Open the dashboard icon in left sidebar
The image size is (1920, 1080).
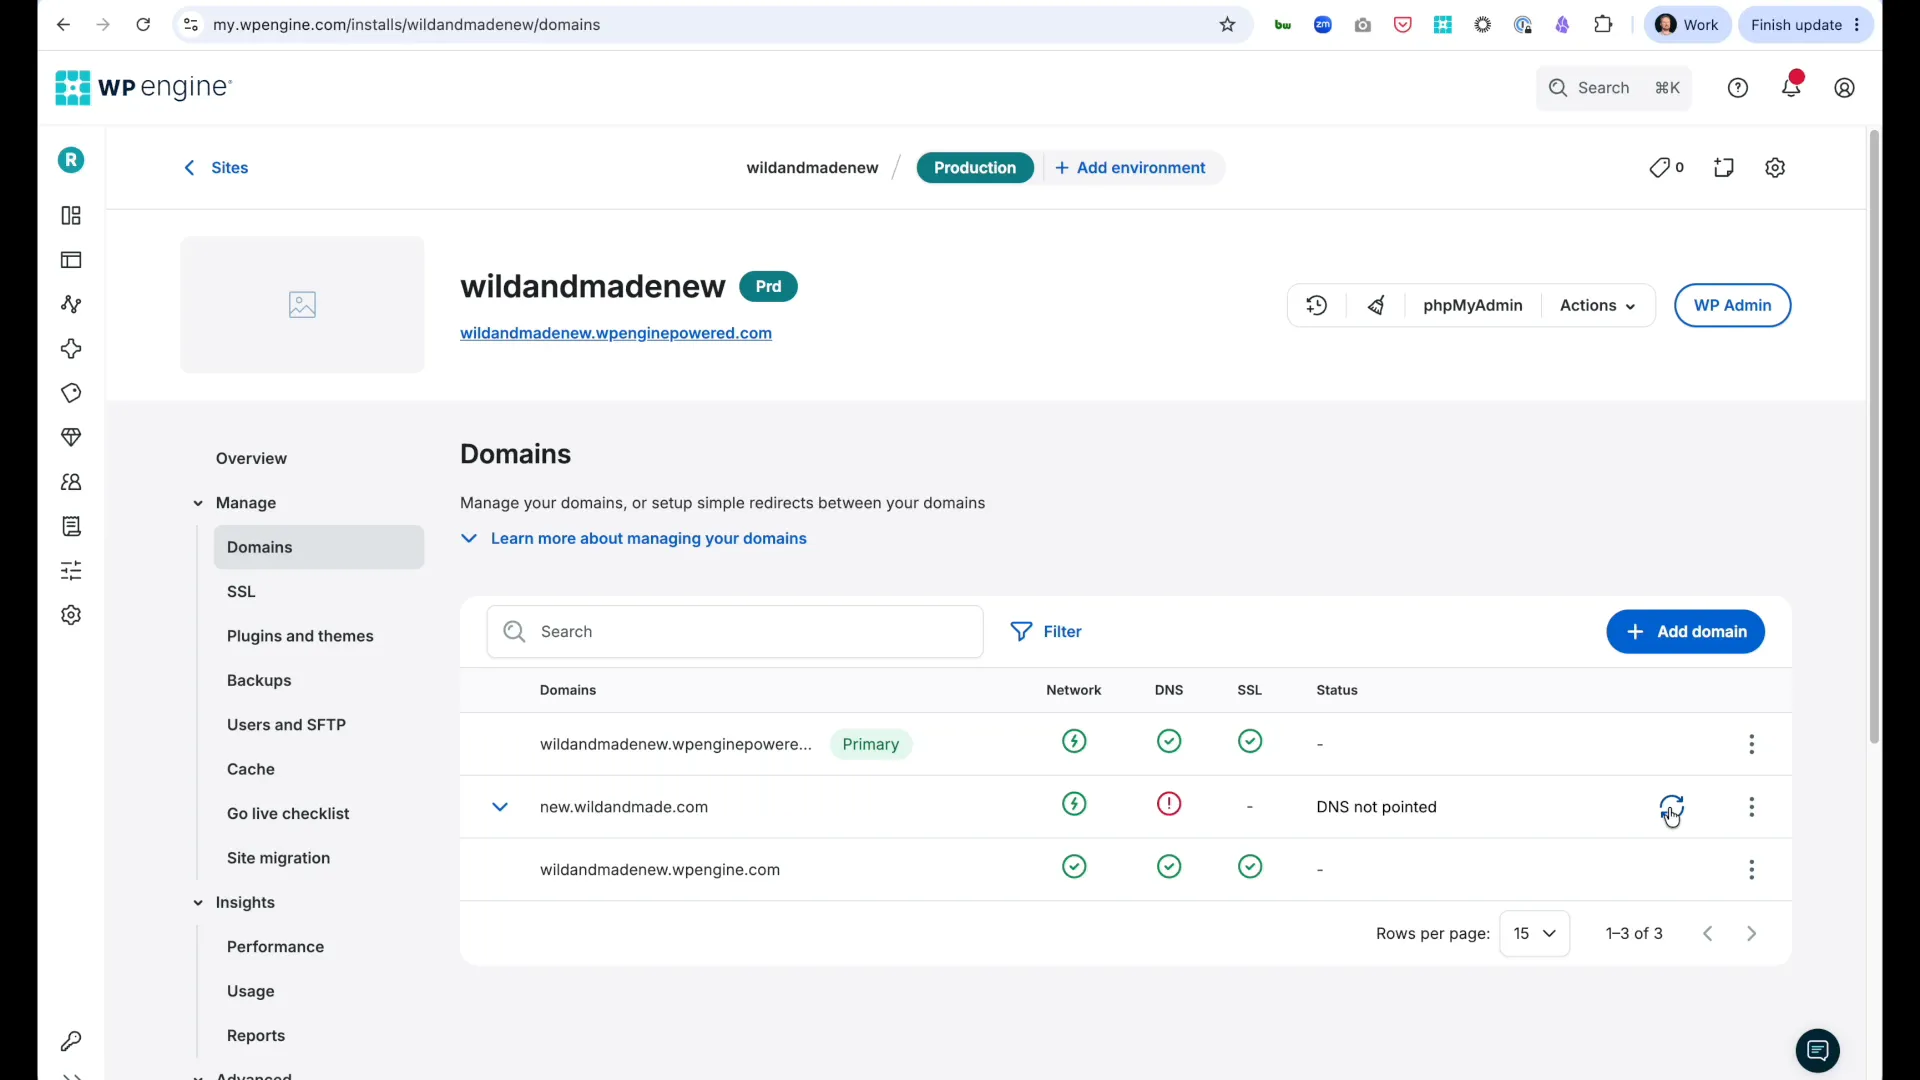[x=71, y=216]
